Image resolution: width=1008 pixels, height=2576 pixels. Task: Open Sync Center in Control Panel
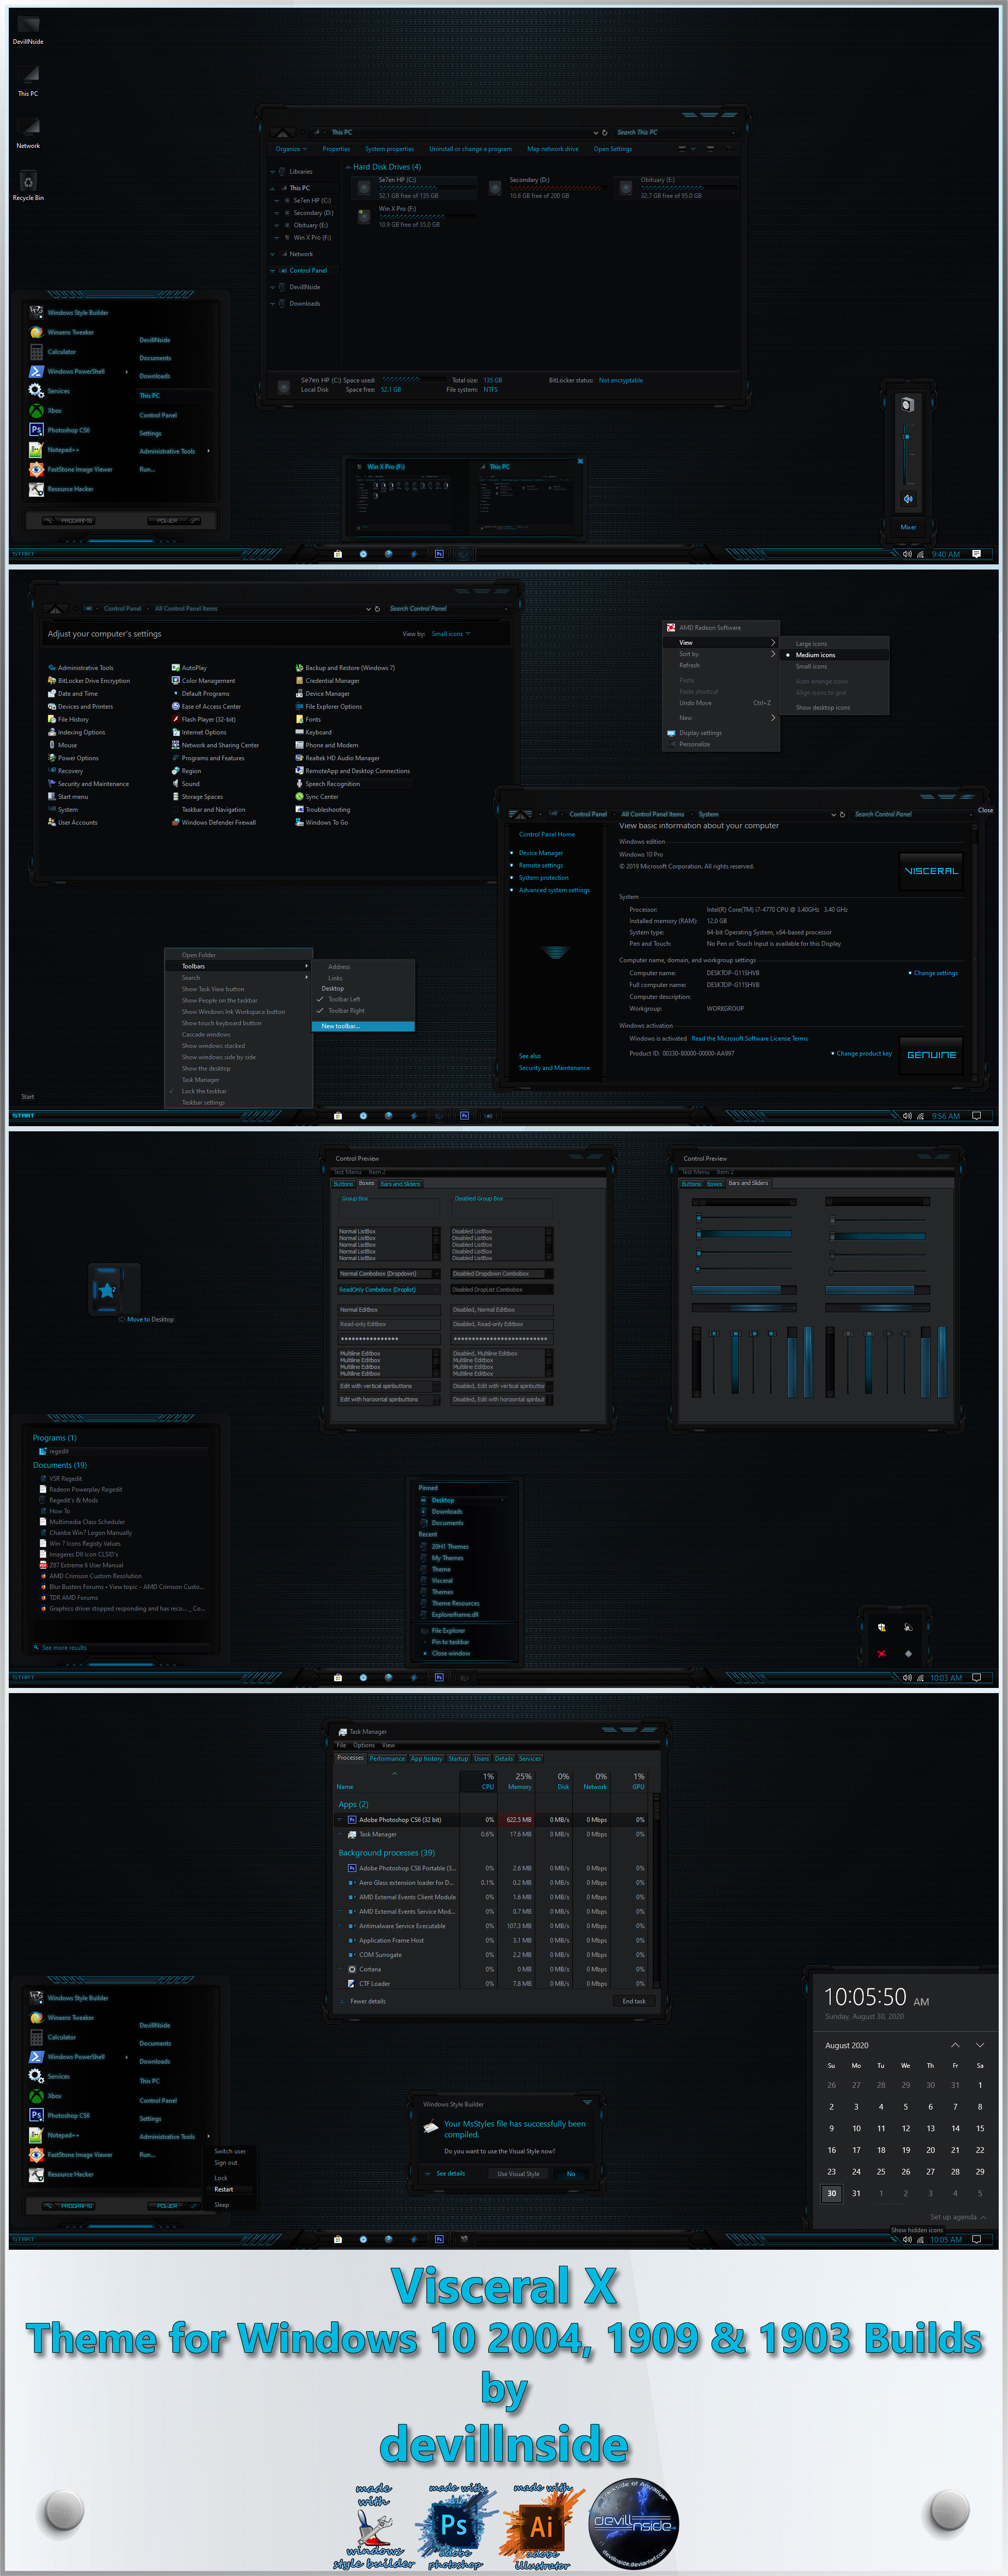316,797
